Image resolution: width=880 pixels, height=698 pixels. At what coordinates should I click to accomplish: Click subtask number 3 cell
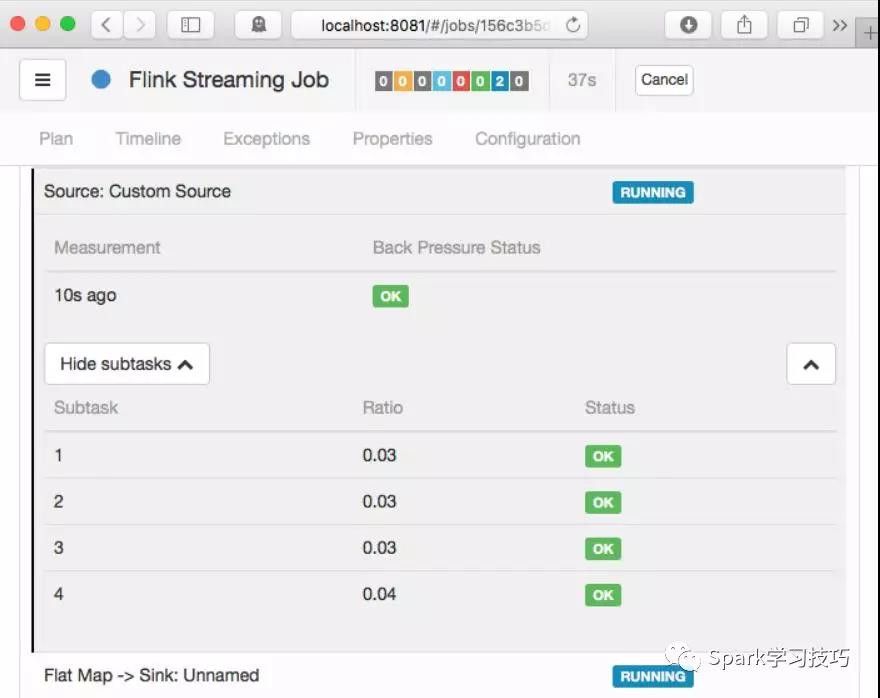[x=58, y=548]
